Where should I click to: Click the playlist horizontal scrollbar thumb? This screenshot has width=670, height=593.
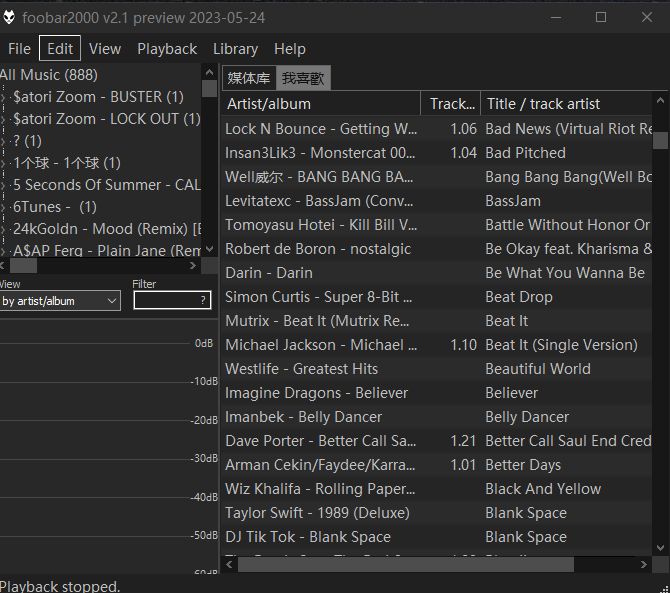point(406,564)
